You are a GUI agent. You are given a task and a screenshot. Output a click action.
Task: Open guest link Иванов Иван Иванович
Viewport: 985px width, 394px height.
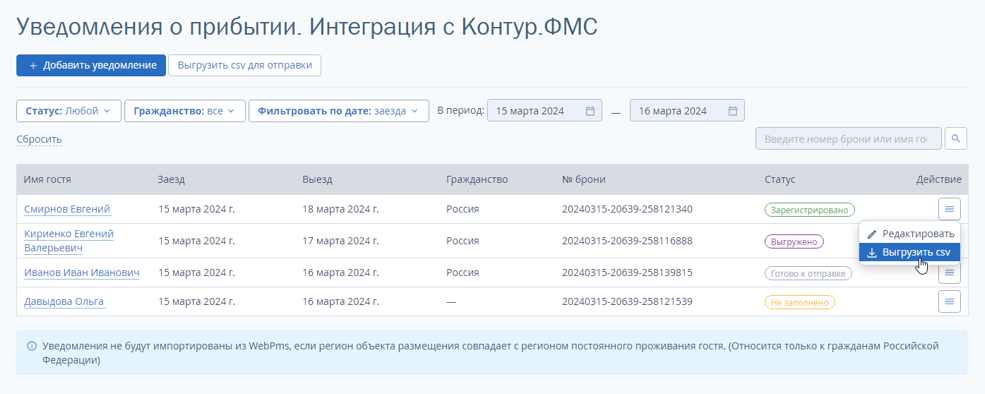[81, 272]
